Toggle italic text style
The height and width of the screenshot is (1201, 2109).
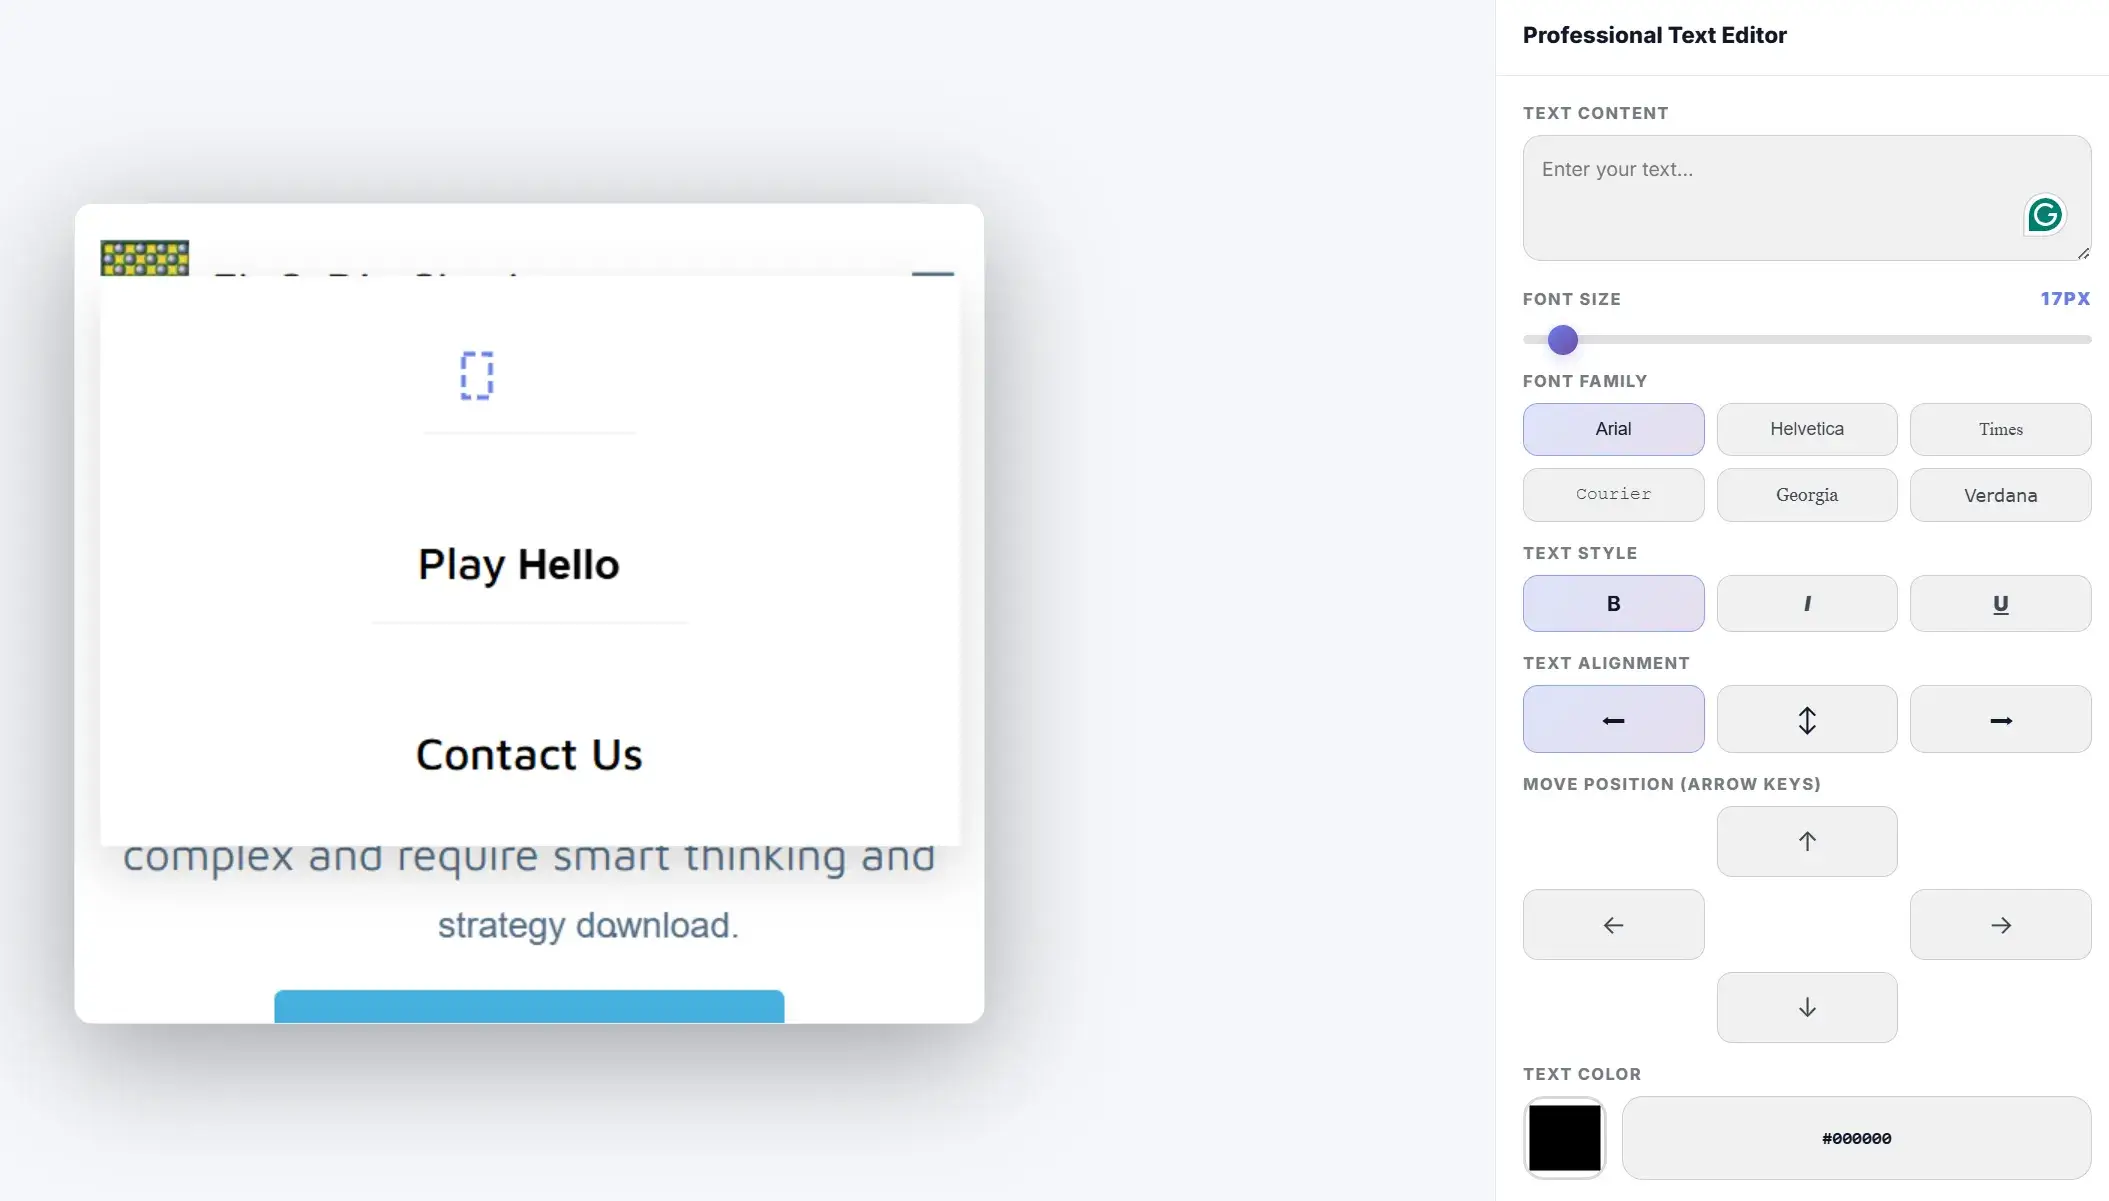(x=1806, y=603)
